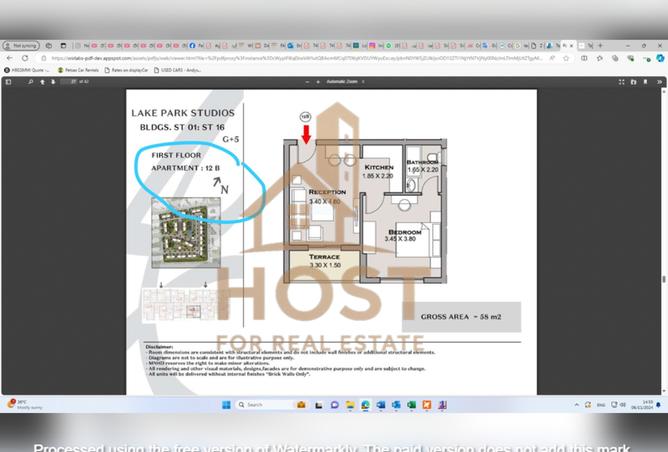Switch to the Facebook browser tab

[x=192, y=45]
